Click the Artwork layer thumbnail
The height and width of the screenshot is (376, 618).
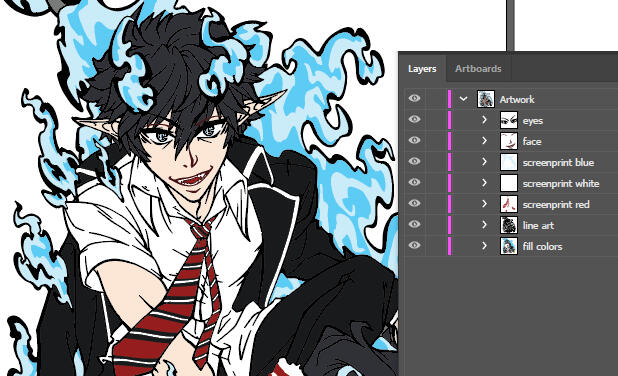tap(486, 99)
